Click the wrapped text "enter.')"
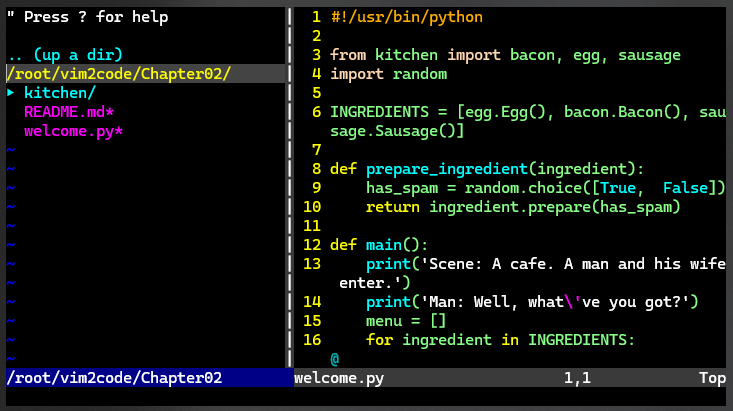 tap(374, 283)
